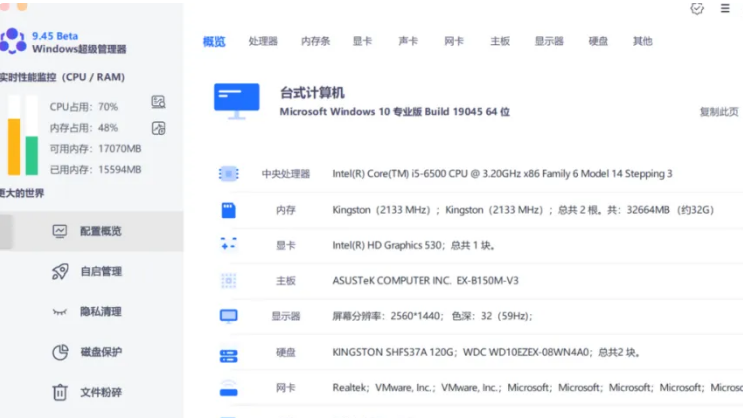743x418 pixels.
Task: Switch to the 处理器 tab
Action: click(x=263, y=42)
